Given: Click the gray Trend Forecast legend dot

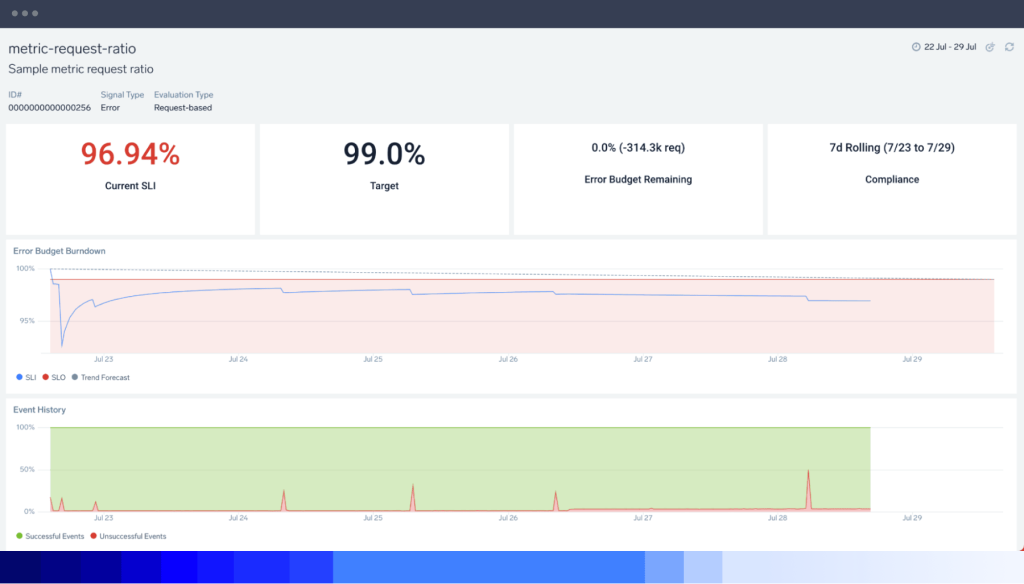Looking at the screenshot, I should [75, 377].
